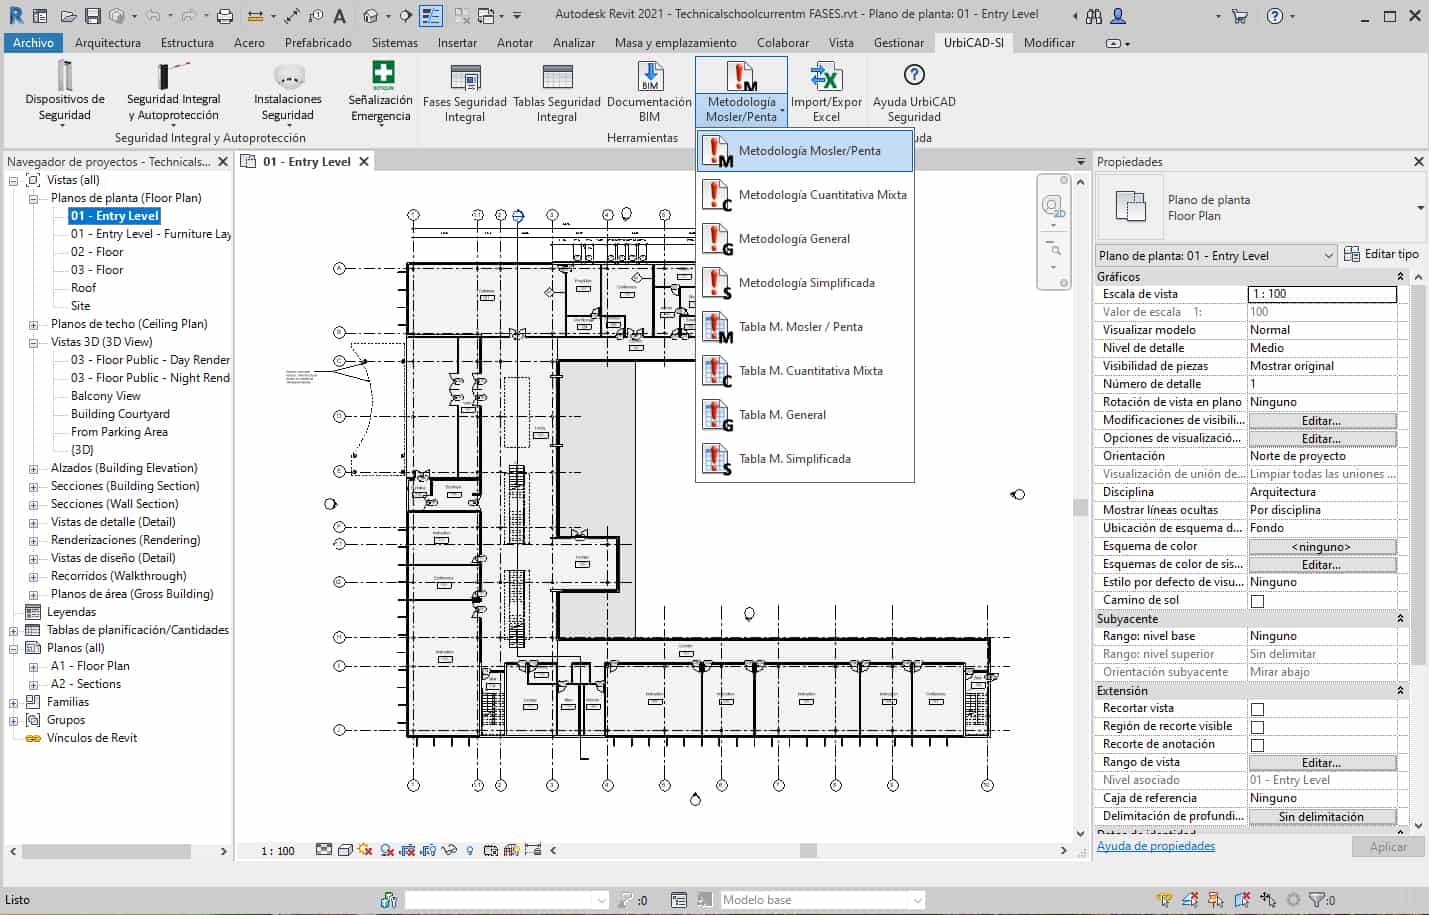Select Metodología General entry
This screenshot has width=1429, height=915.
point(805,239)
